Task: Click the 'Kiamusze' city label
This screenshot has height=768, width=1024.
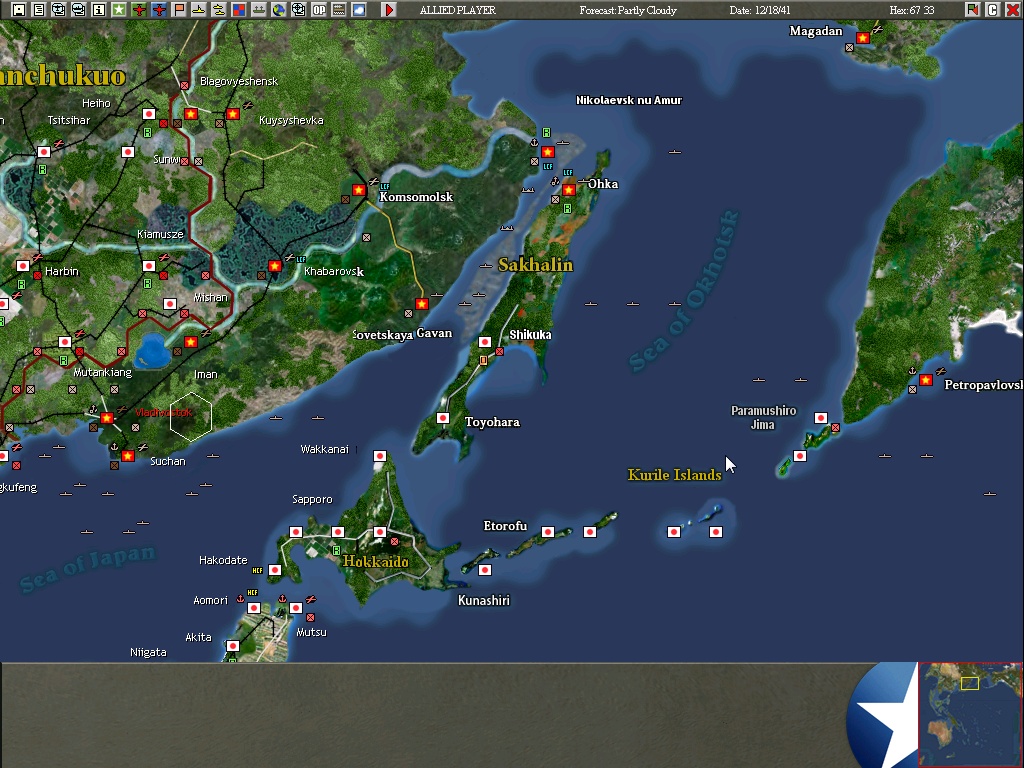Action: point(160,234)
